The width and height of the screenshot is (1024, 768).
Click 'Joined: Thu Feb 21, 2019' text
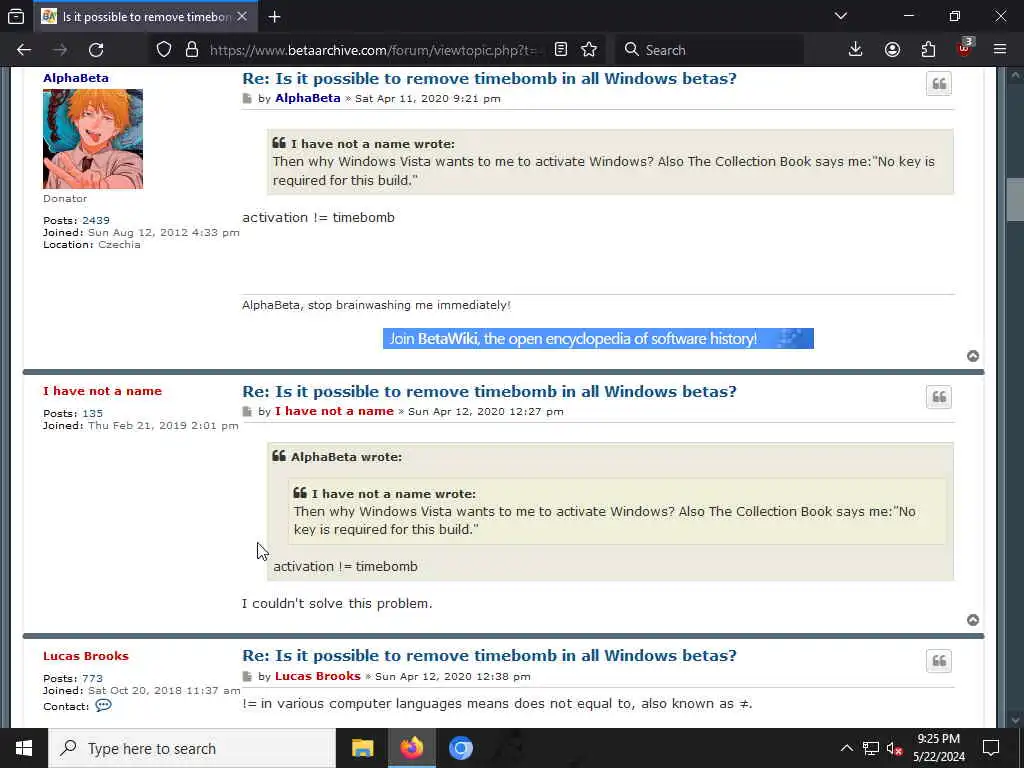140,426
